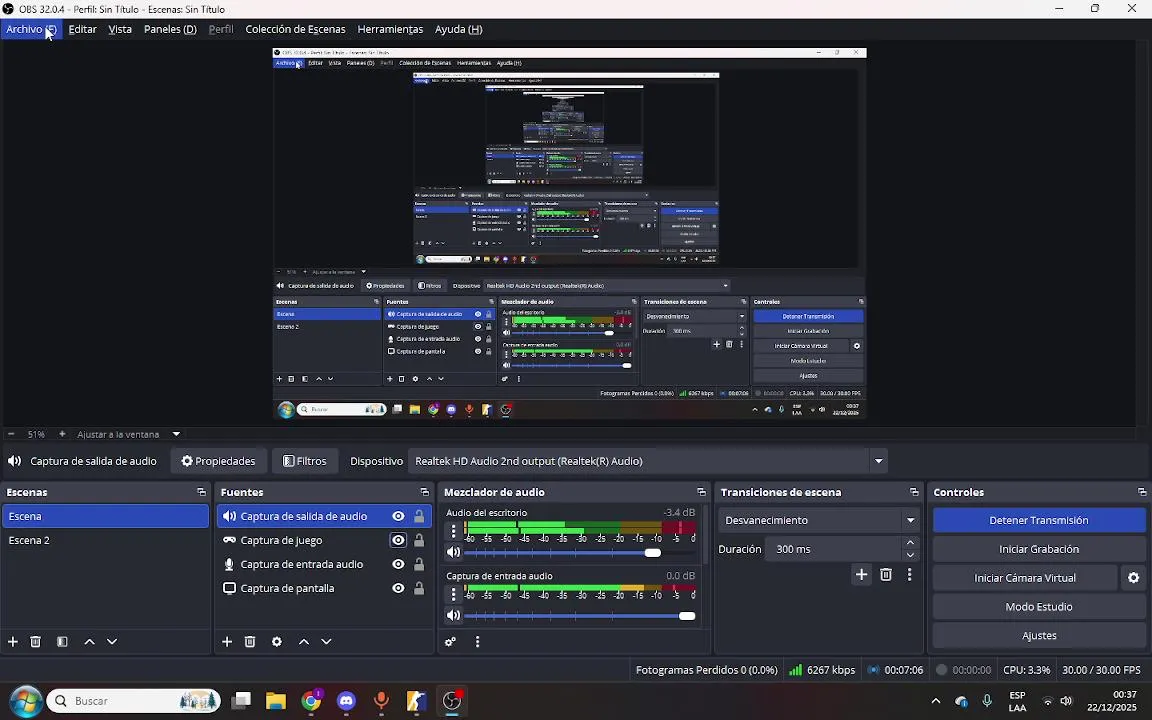The height and width of the screenshot is (720, 1152).
Task: Mute Audio del escritorio speaker icon
Action: coord(453,552)
